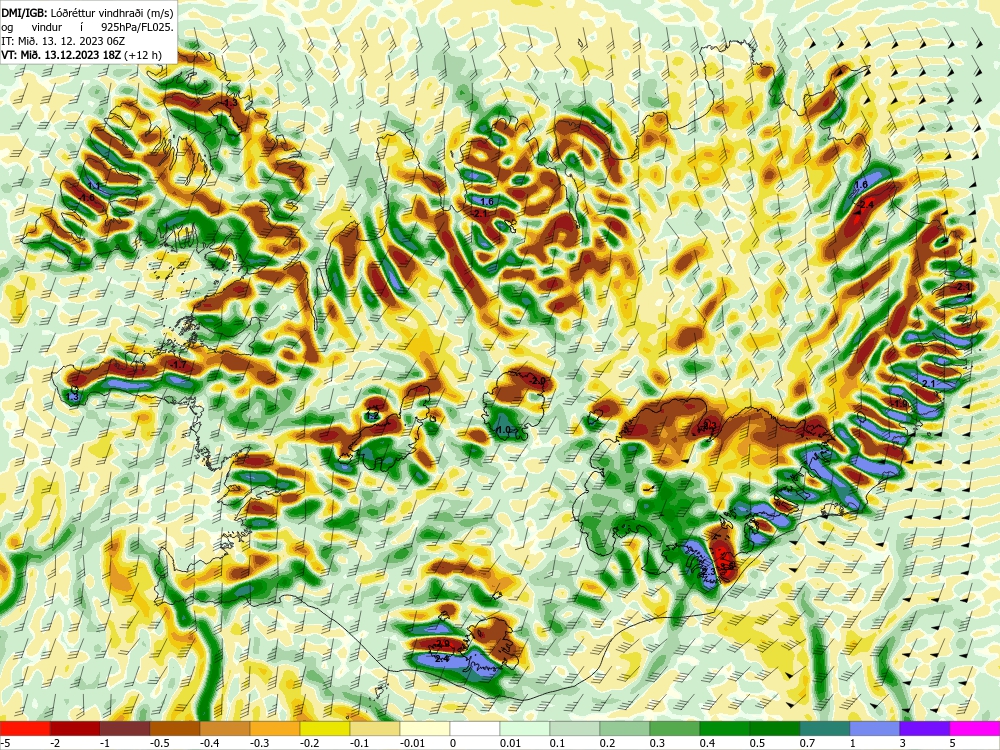Screen dimensions: 1000x750
Task: Choose the yellow swatch between -0.2 and -0.1
Action: pyautogui.click(x=325, y=728)
